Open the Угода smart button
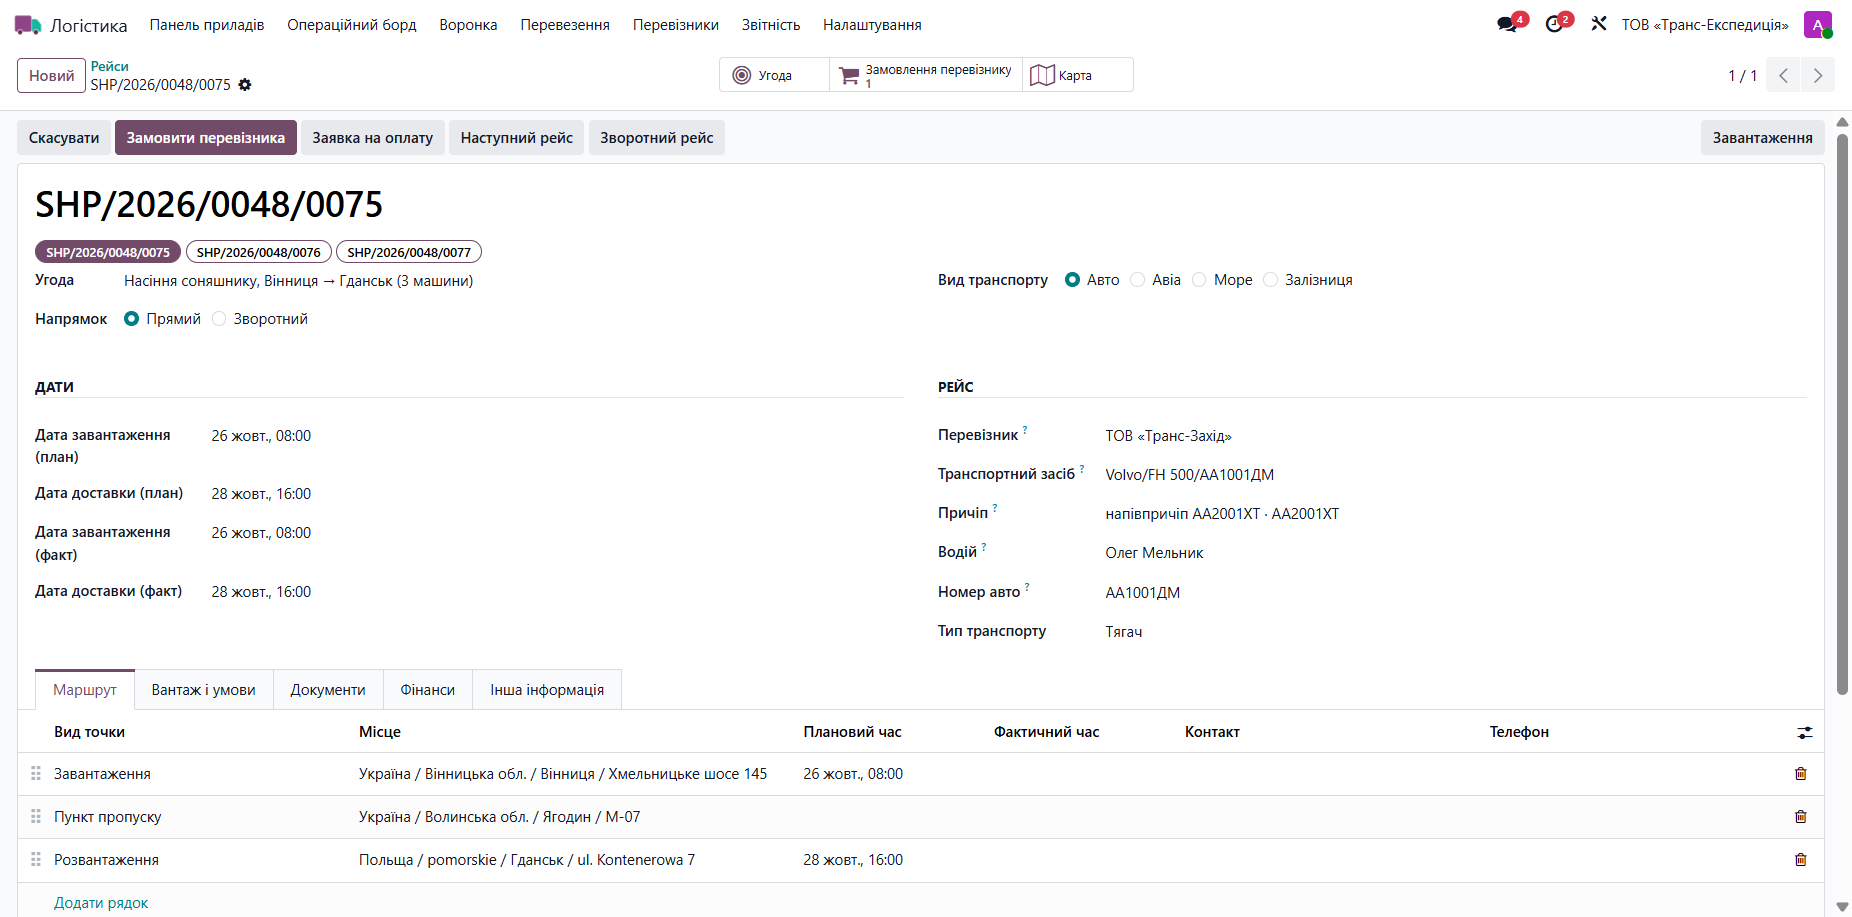The image size is (1852, 917). [x=774, y=75]
